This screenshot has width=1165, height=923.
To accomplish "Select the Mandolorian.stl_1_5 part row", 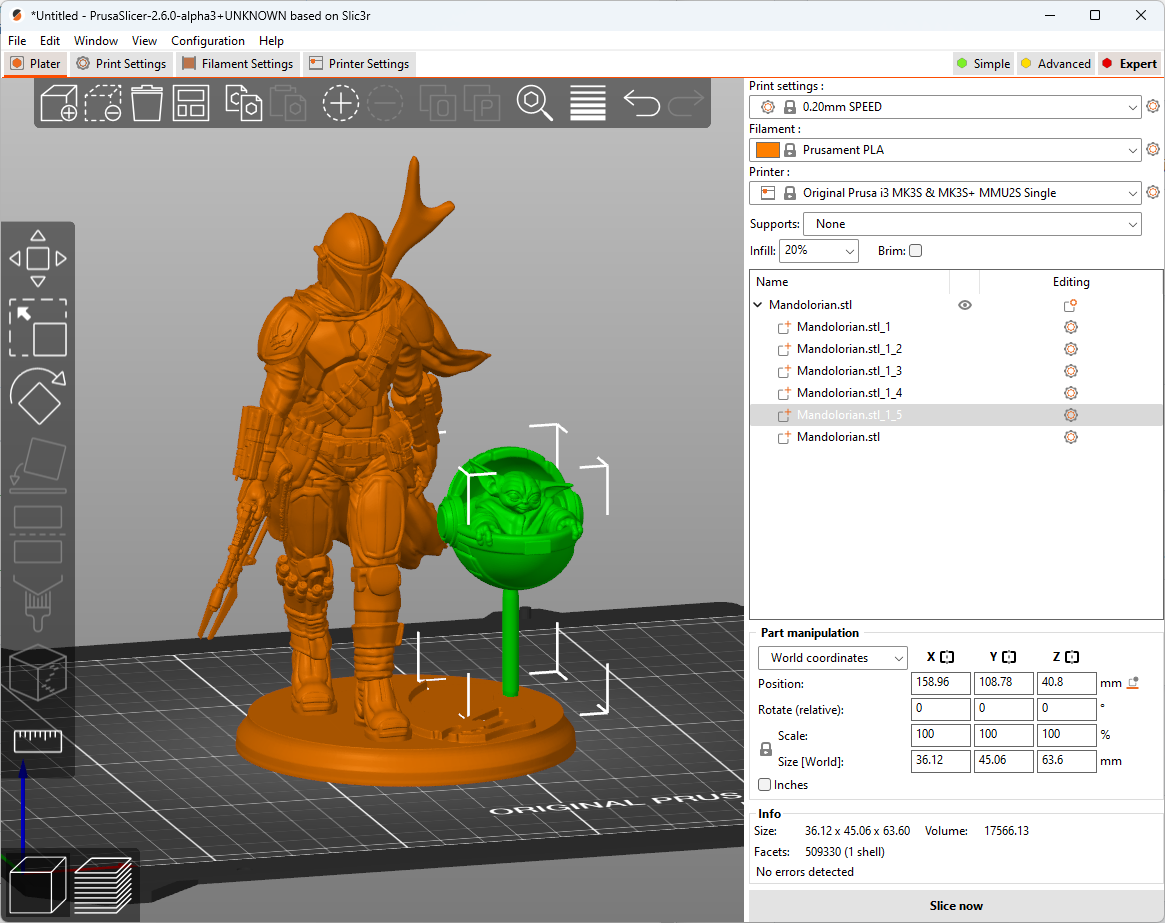I will [x=956, y=415].
